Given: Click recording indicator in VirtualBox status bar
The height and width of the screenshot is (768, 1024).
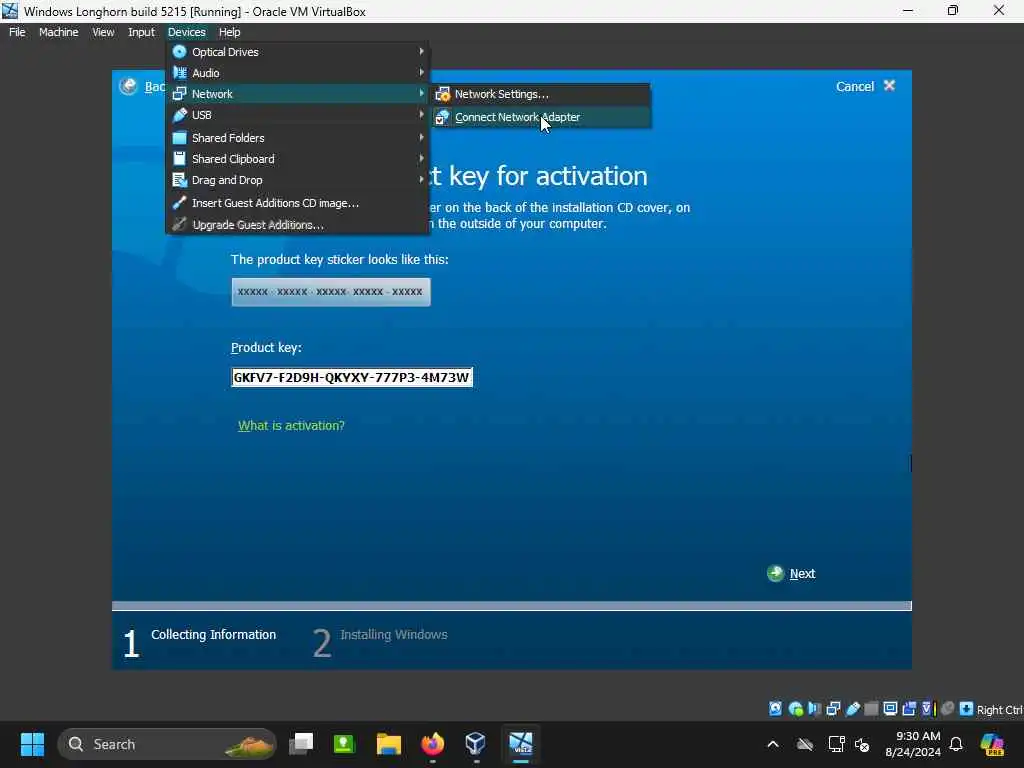Looking at the screenshot, I should click(x=909, y=709).
